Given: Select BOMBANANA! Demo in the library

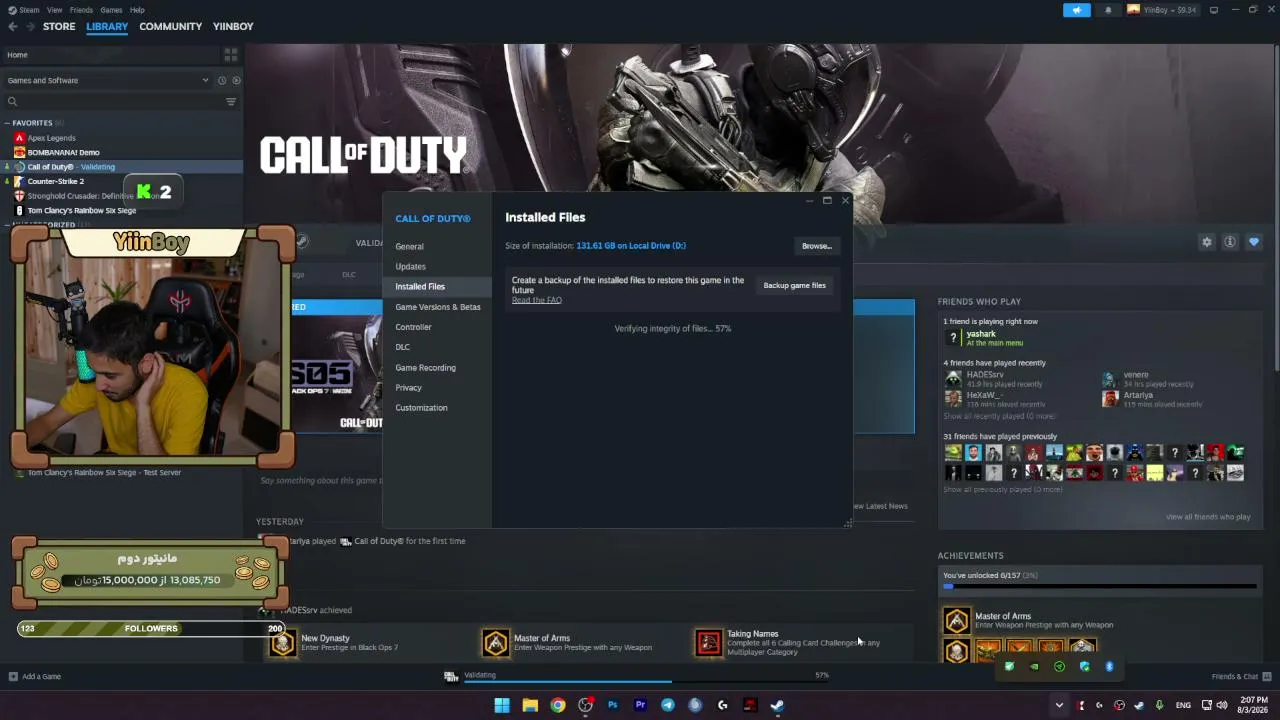Looking at the screenshot, I should 63,152.
